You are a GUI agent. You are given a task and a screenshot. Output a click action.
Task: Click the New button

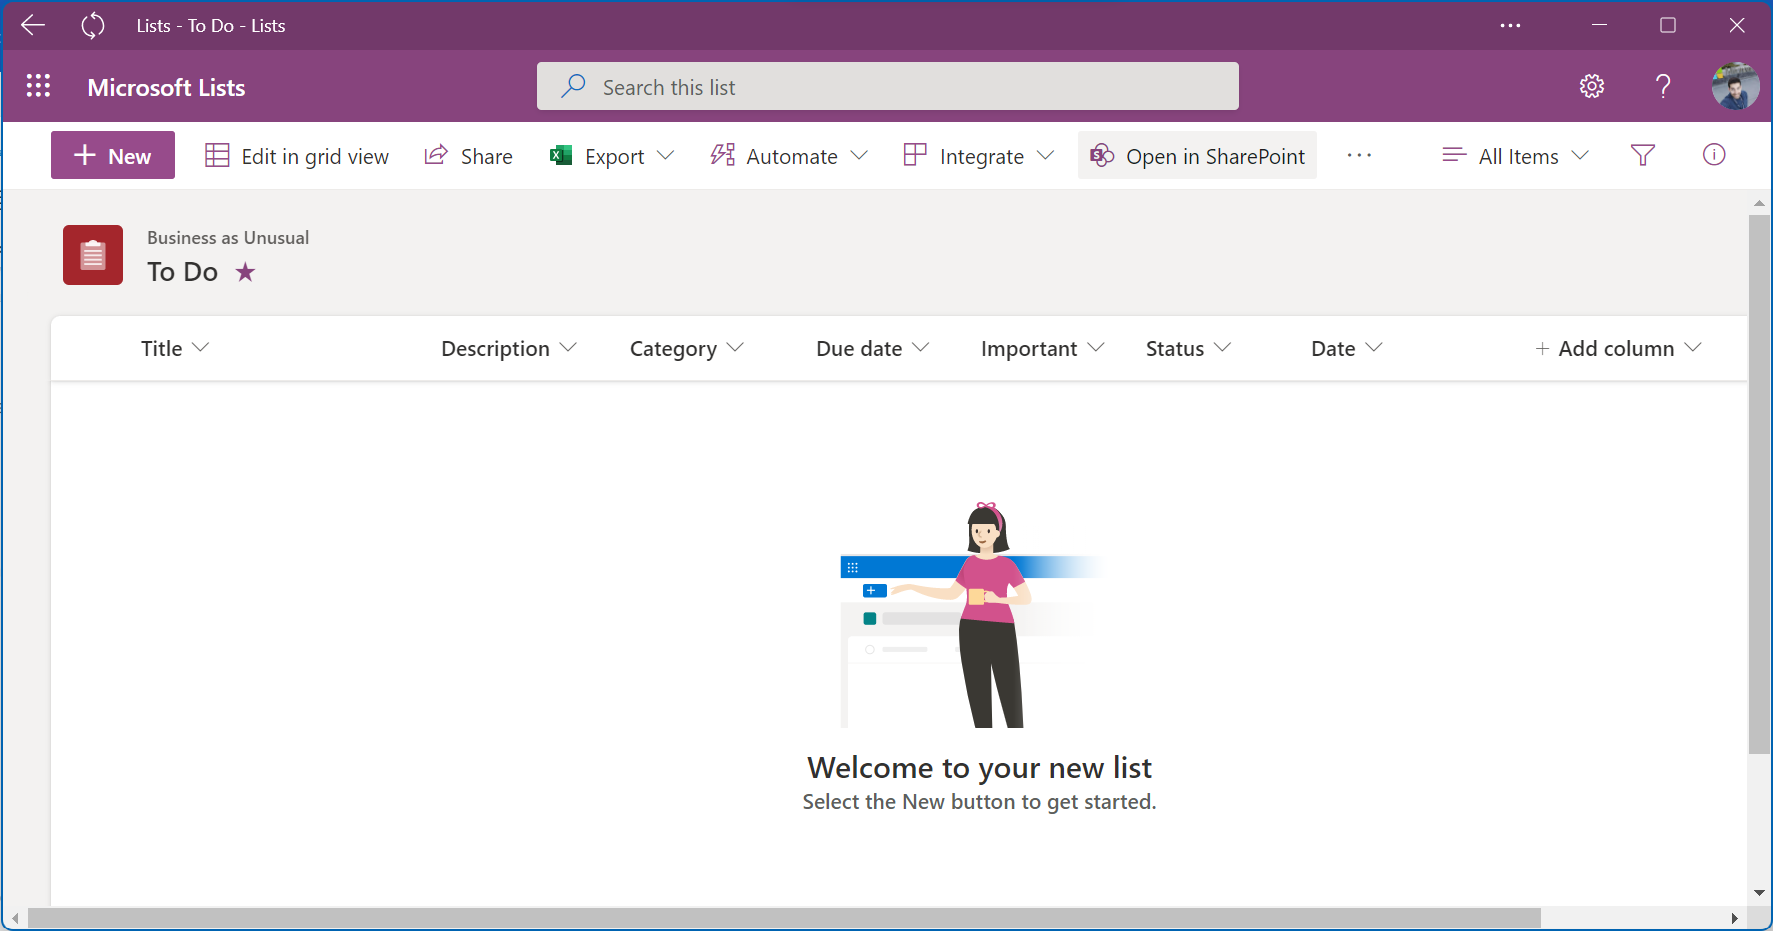tap(113, 156)
